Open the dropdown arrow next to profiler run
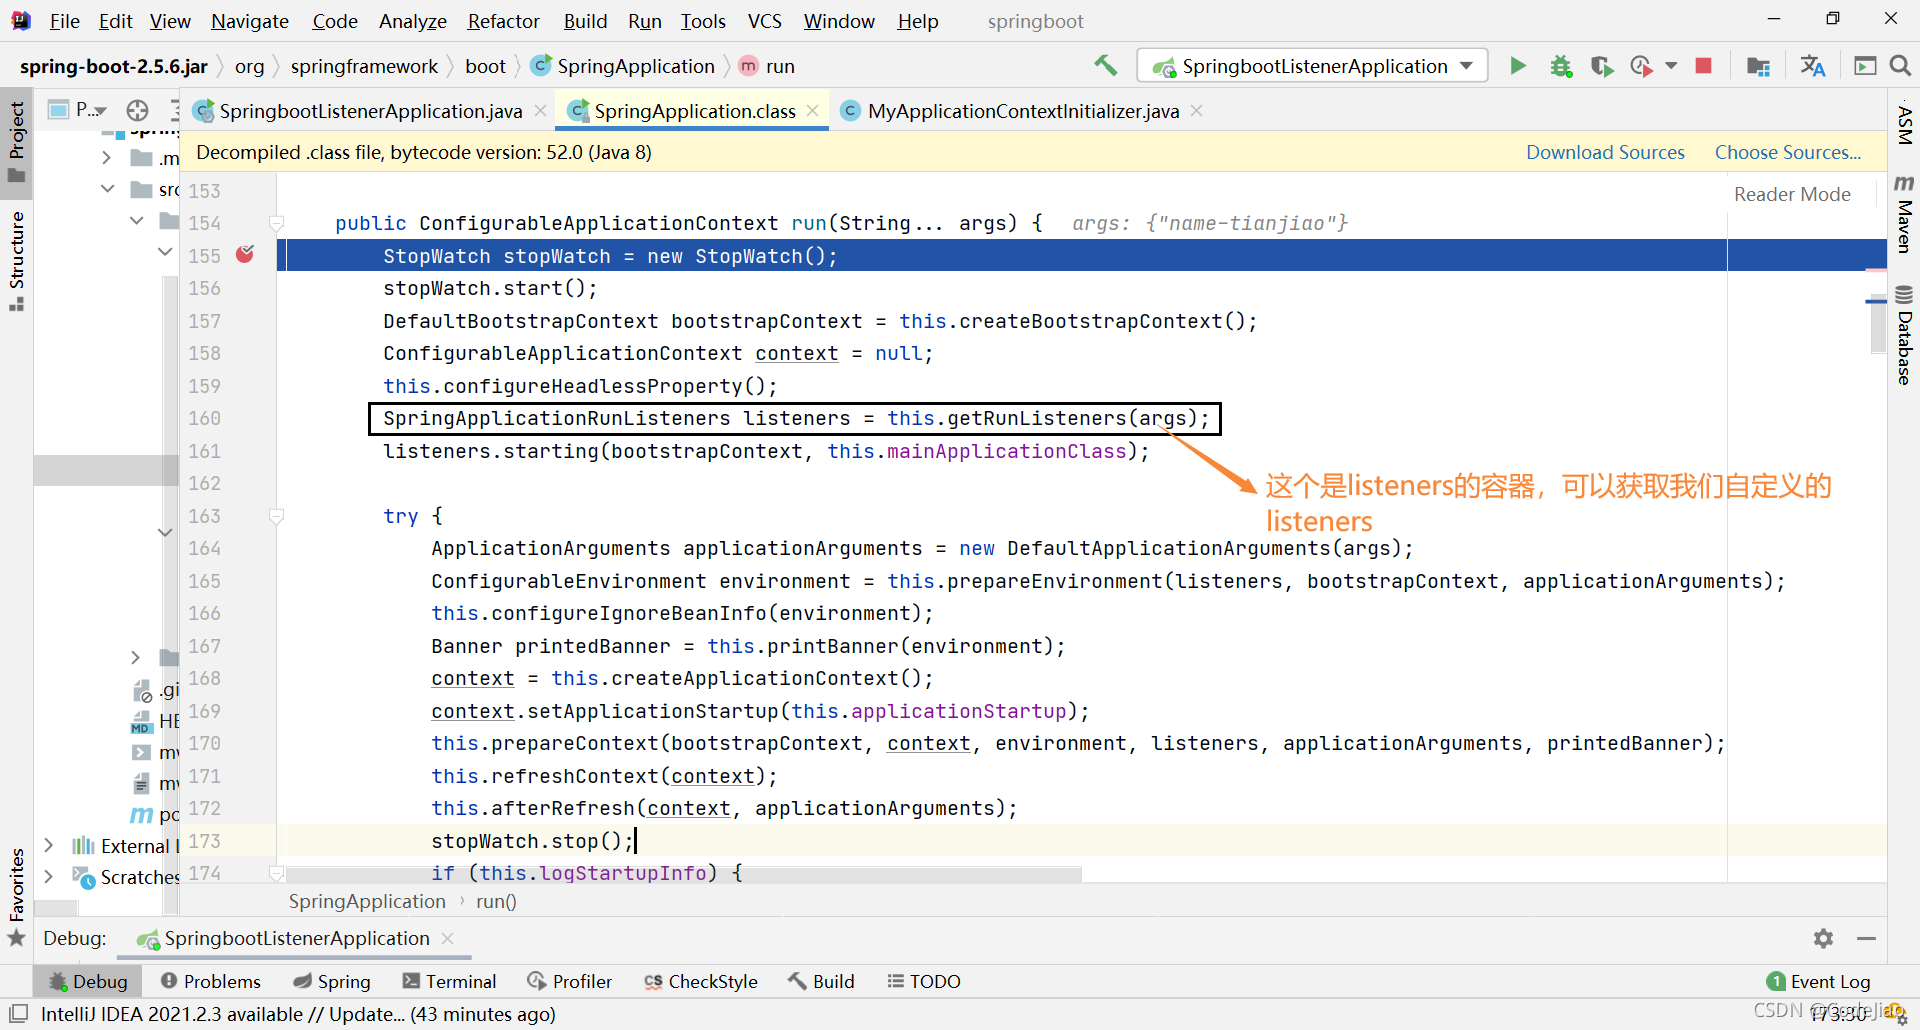The width and height of the screenshot is (1920, 1030). 1671,66
